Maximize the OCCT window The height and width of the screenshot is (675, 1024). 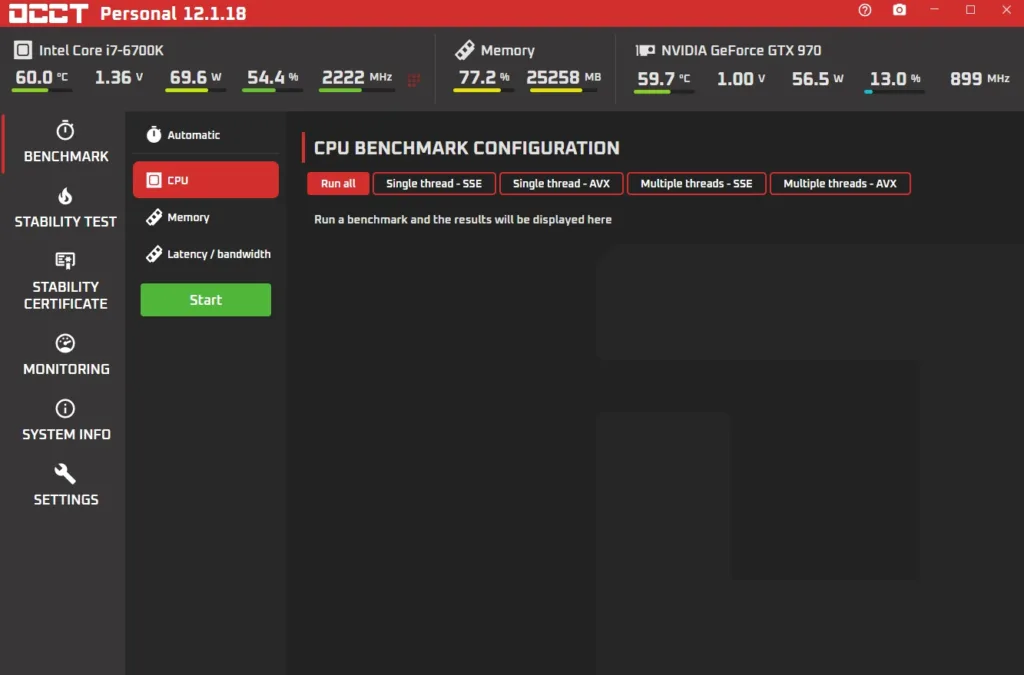970,10
